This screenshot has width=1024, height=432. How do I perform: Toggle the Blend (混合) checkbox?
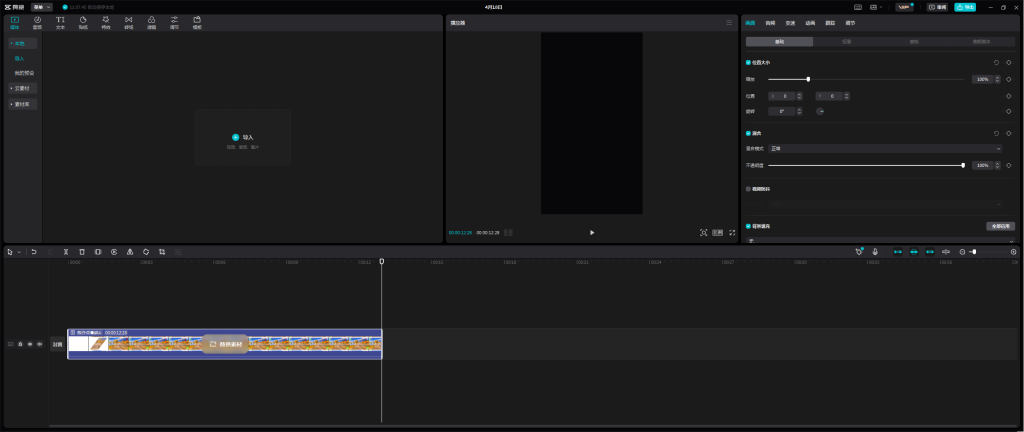pos(748,133)
